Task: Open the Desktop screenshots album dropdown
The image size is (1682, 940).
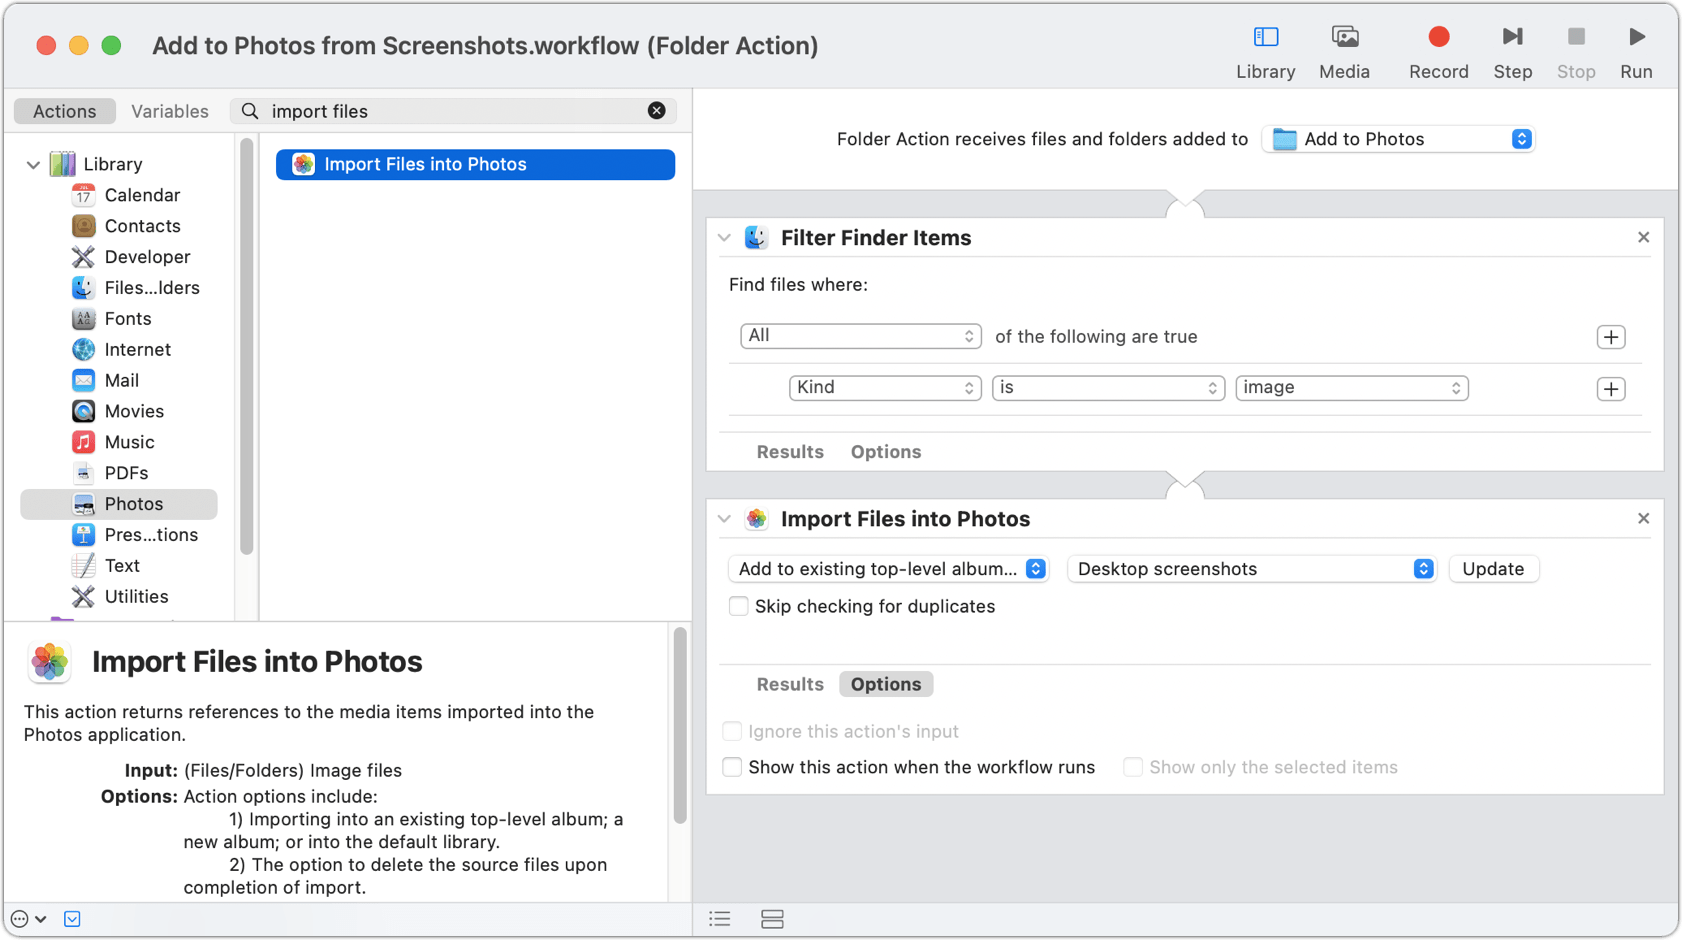Action: 1250,568
